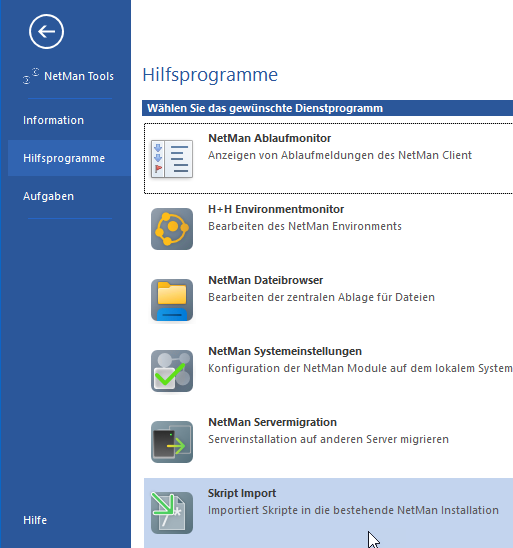Click the NetMan Ablaufmonitor icon
This screenshot has height=548, width=513.
[x=172, y=159]
